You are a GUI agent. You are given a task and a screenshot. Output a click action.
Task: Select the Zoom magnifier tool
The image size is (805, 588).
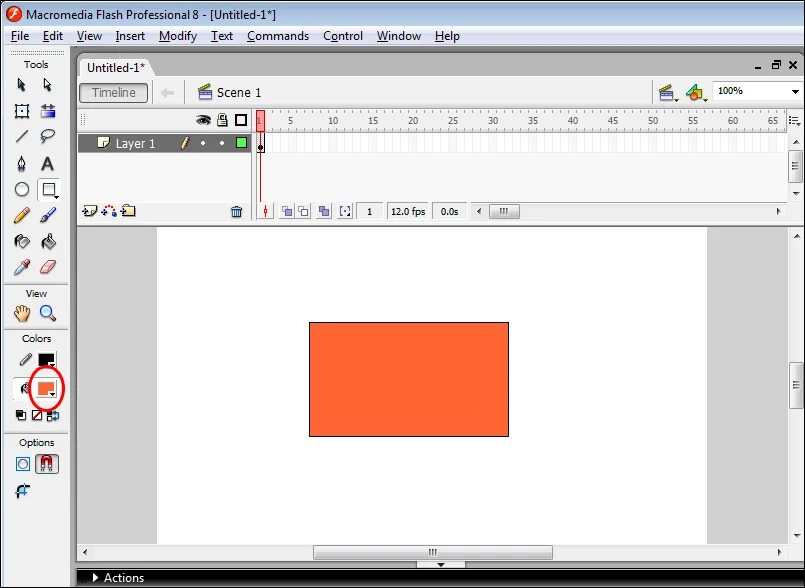click(x=48, y=313)
